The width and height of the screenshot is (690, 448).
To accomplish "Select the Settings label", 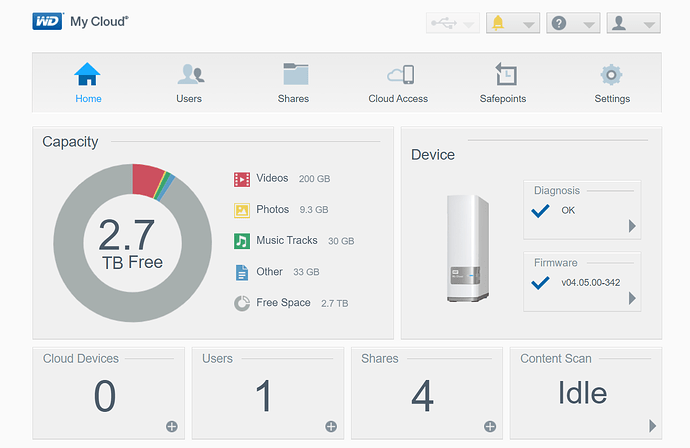I will (612, 99).
